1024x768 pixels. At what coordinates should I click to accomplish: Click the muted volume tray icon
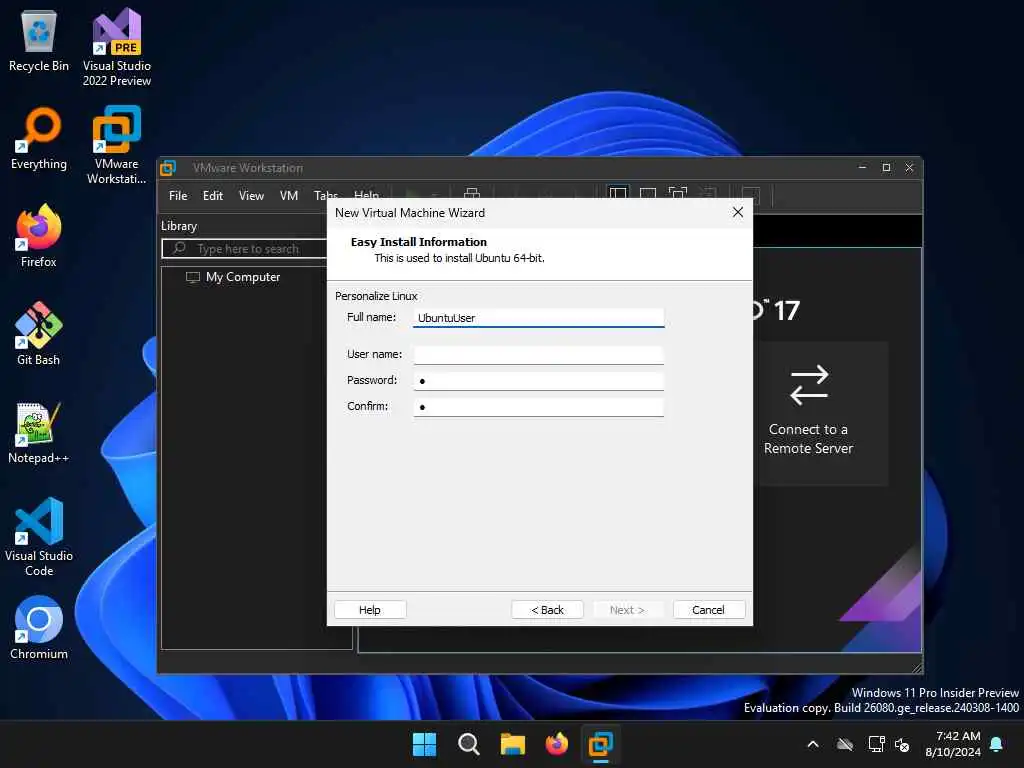click(902, 744)
